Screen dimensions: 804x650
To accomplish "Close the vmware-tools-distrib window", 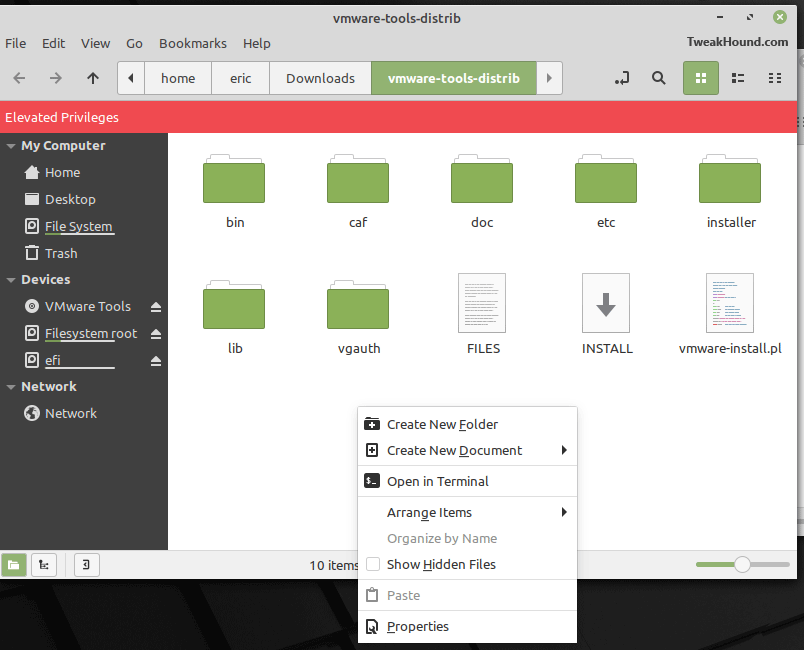I will tap(780, 17).
